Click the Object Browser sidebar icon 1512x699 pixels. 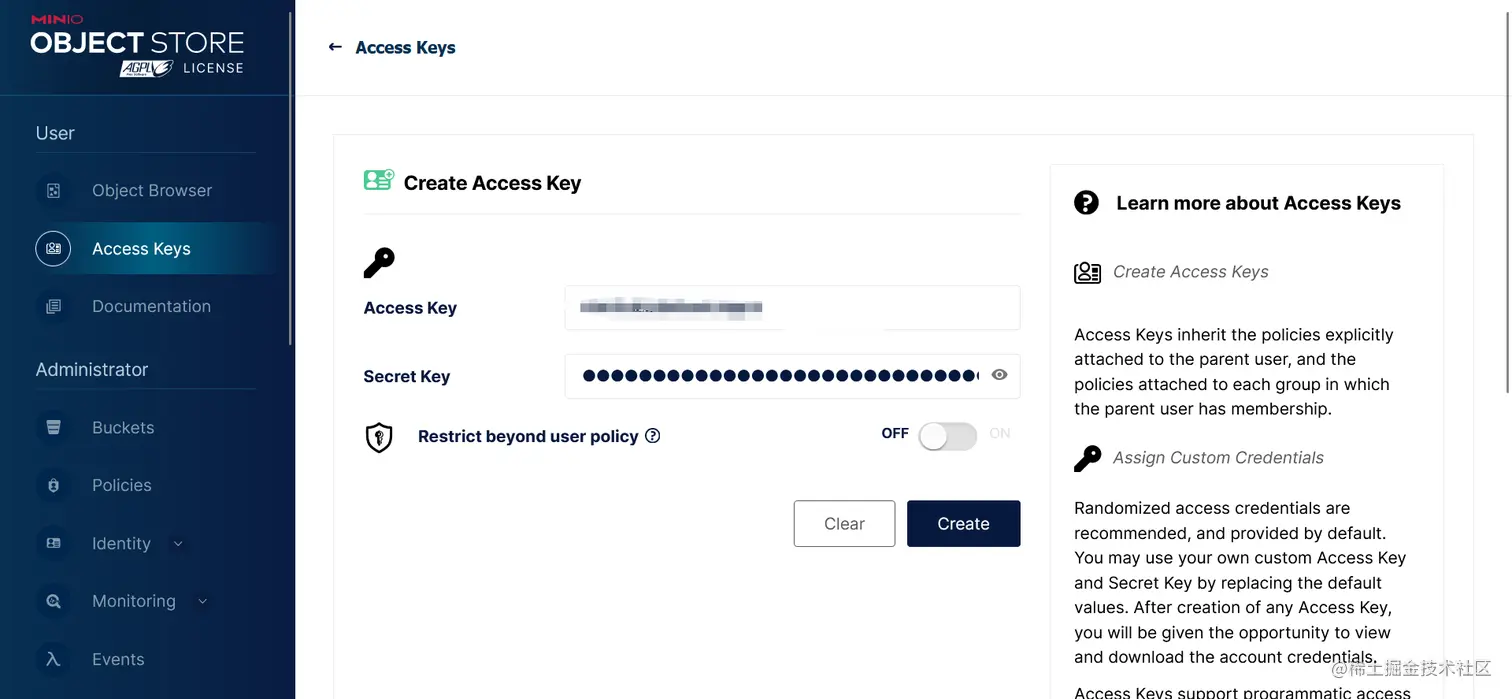point(53,190)
